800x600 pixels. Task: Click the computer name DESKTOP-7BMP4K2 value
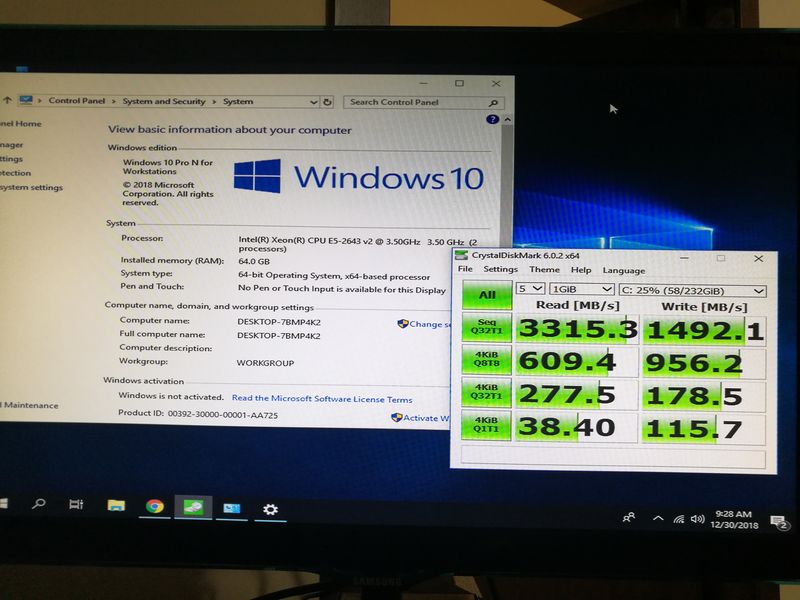(x=279, y=322)
